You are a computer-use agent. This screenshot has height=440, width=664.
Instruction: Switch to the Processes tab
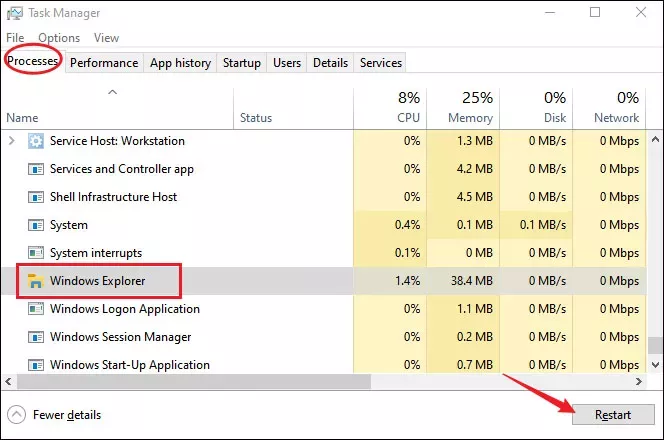(x=33, y=61)
